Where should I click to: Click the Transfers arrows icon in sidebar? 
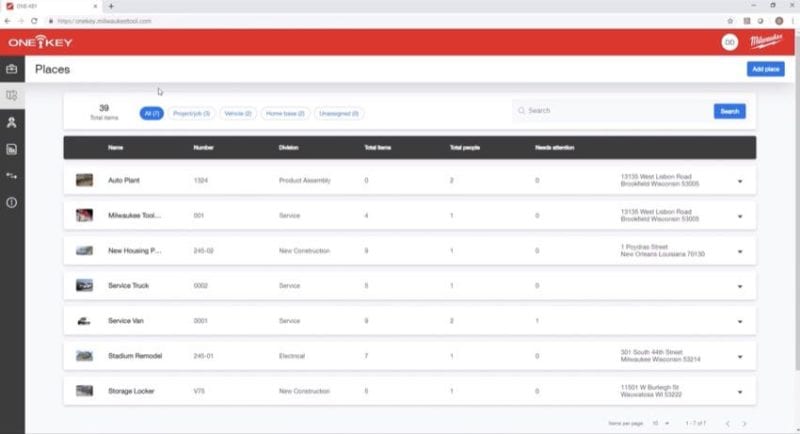click(11, 176)
